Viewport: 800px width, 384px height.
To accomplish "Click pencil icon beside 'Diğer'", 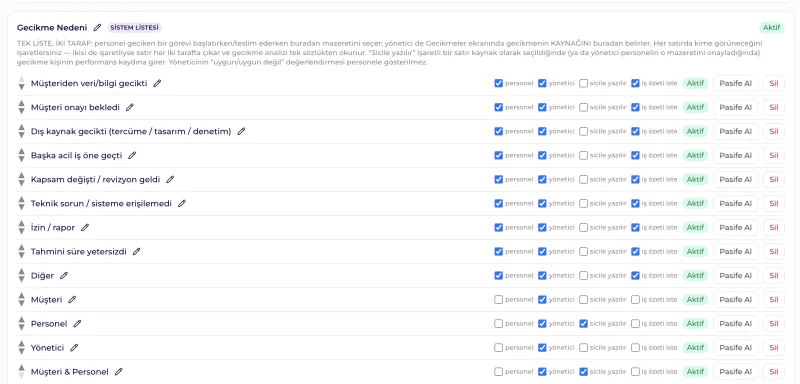I will point(64,275).
